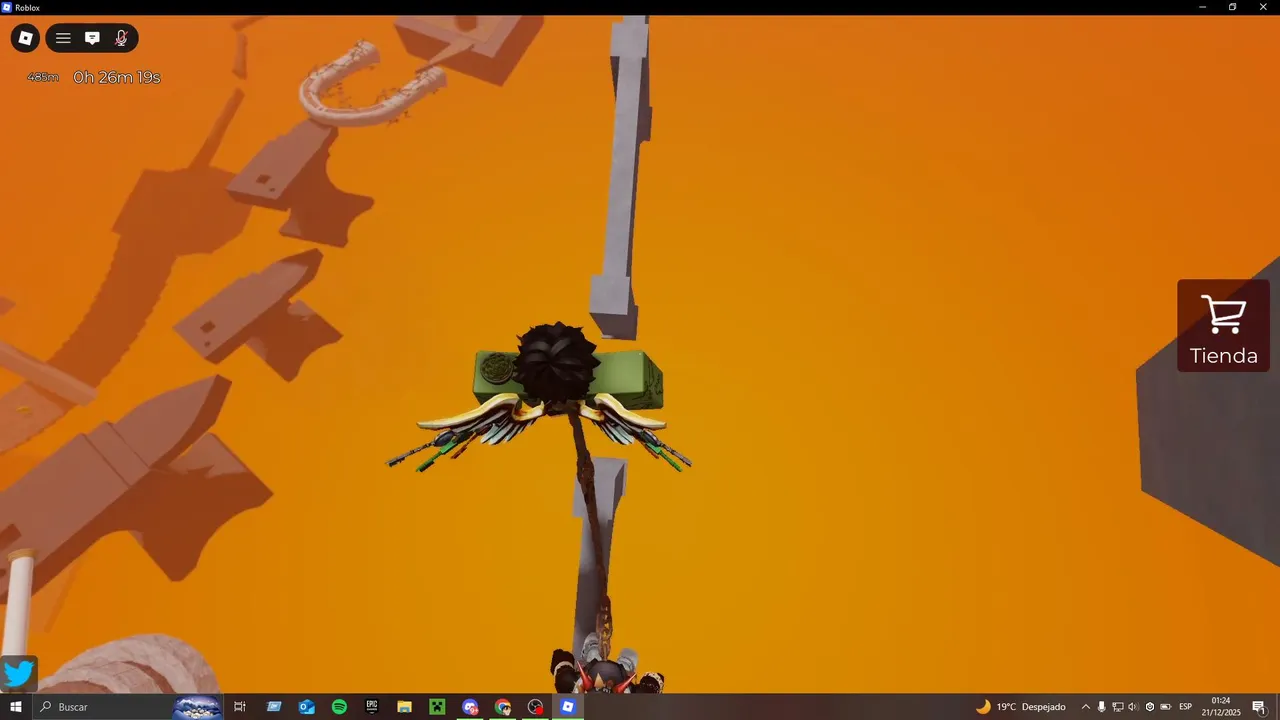
Task: Open the Roblox logo menu button
Action: (25, 39)
